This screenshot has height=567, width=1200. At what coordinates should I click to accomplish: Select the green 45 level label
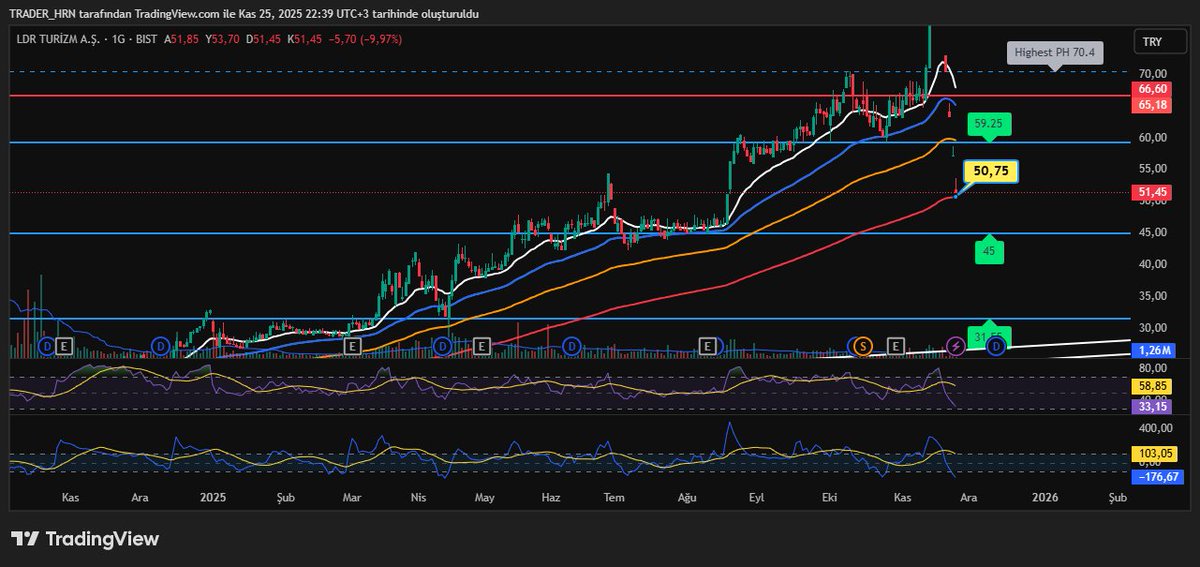tap(989, 252)
